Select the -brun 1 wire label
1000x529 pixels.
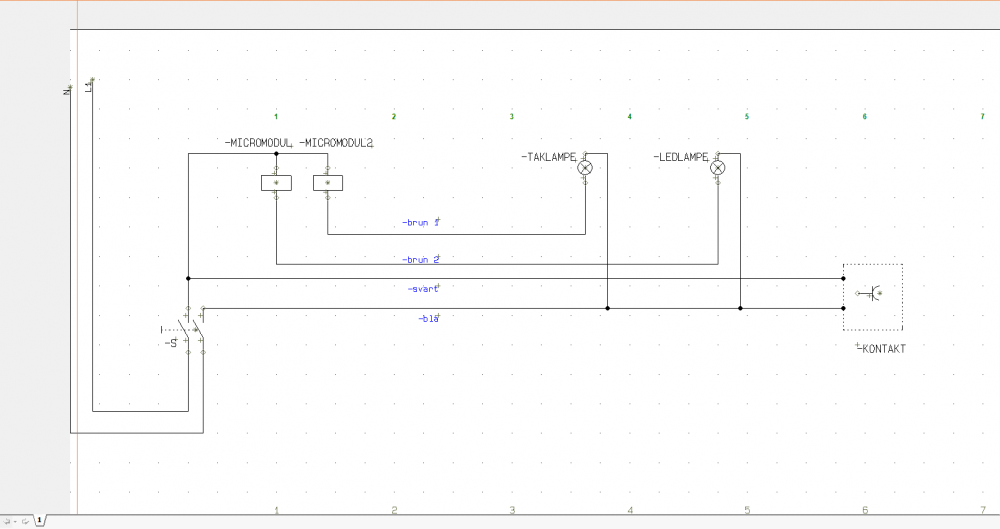pyautogui.click(x=420, y=223)
